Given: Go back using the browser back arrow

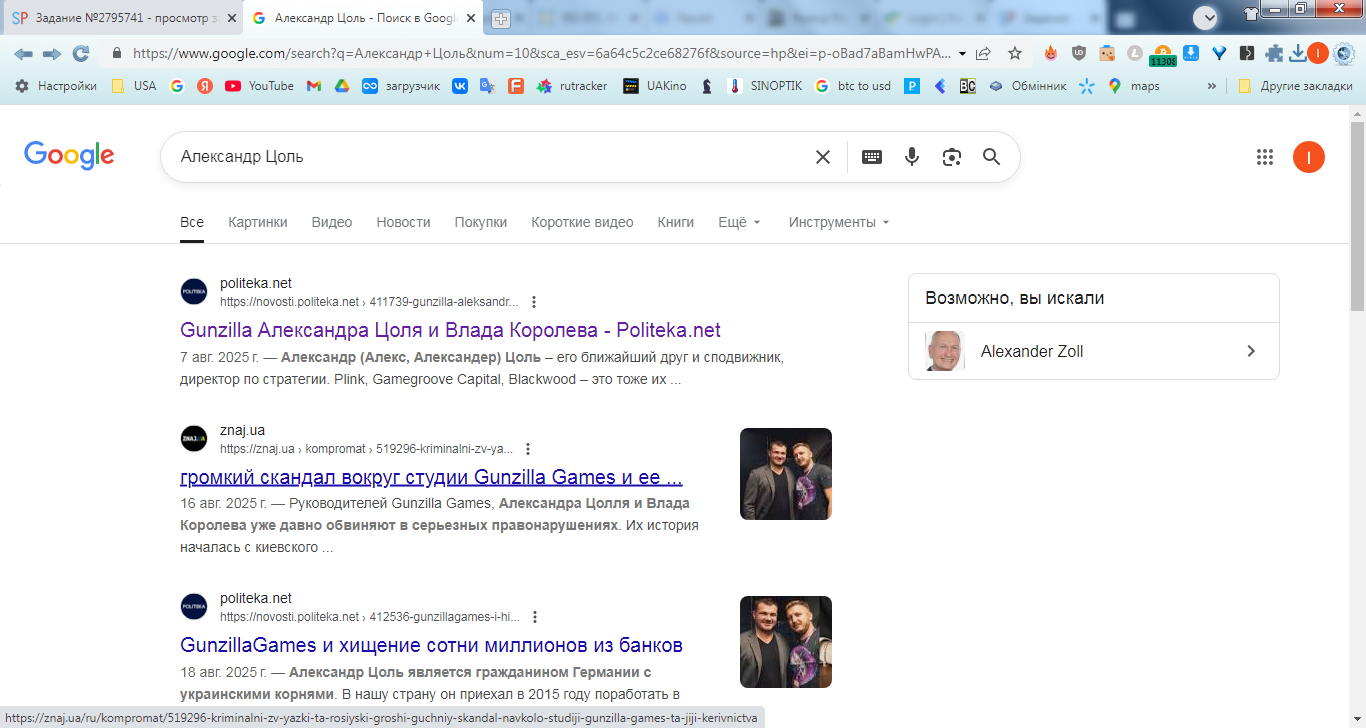Looking at the screenshot, I should click(x=23, y=54).
